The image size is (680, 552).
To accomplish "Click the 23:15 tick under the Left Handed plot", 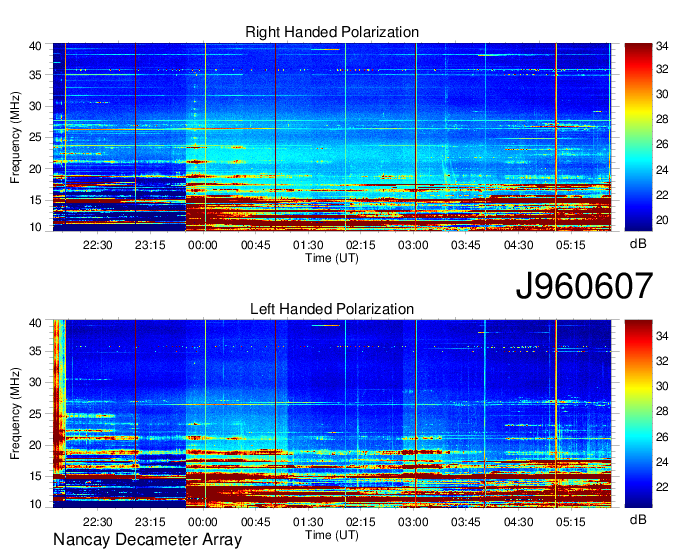I will 150,522.
